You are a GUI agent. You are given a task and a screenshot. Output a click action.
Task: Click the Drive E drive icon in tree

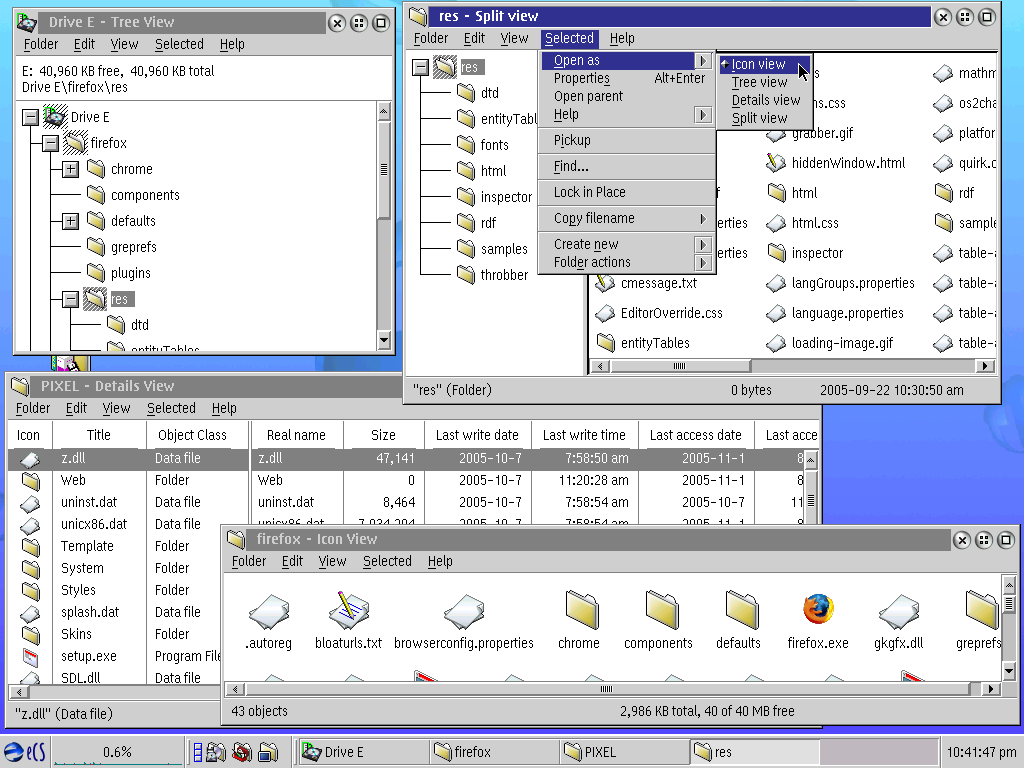click(x=55, y=117)
